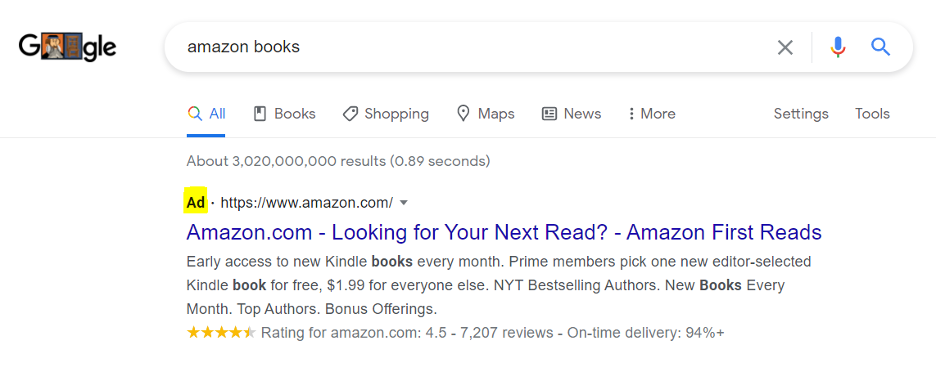Click the amazon.com ad URL
Viewport: 936px width, 372px height.
coord(307,203)
